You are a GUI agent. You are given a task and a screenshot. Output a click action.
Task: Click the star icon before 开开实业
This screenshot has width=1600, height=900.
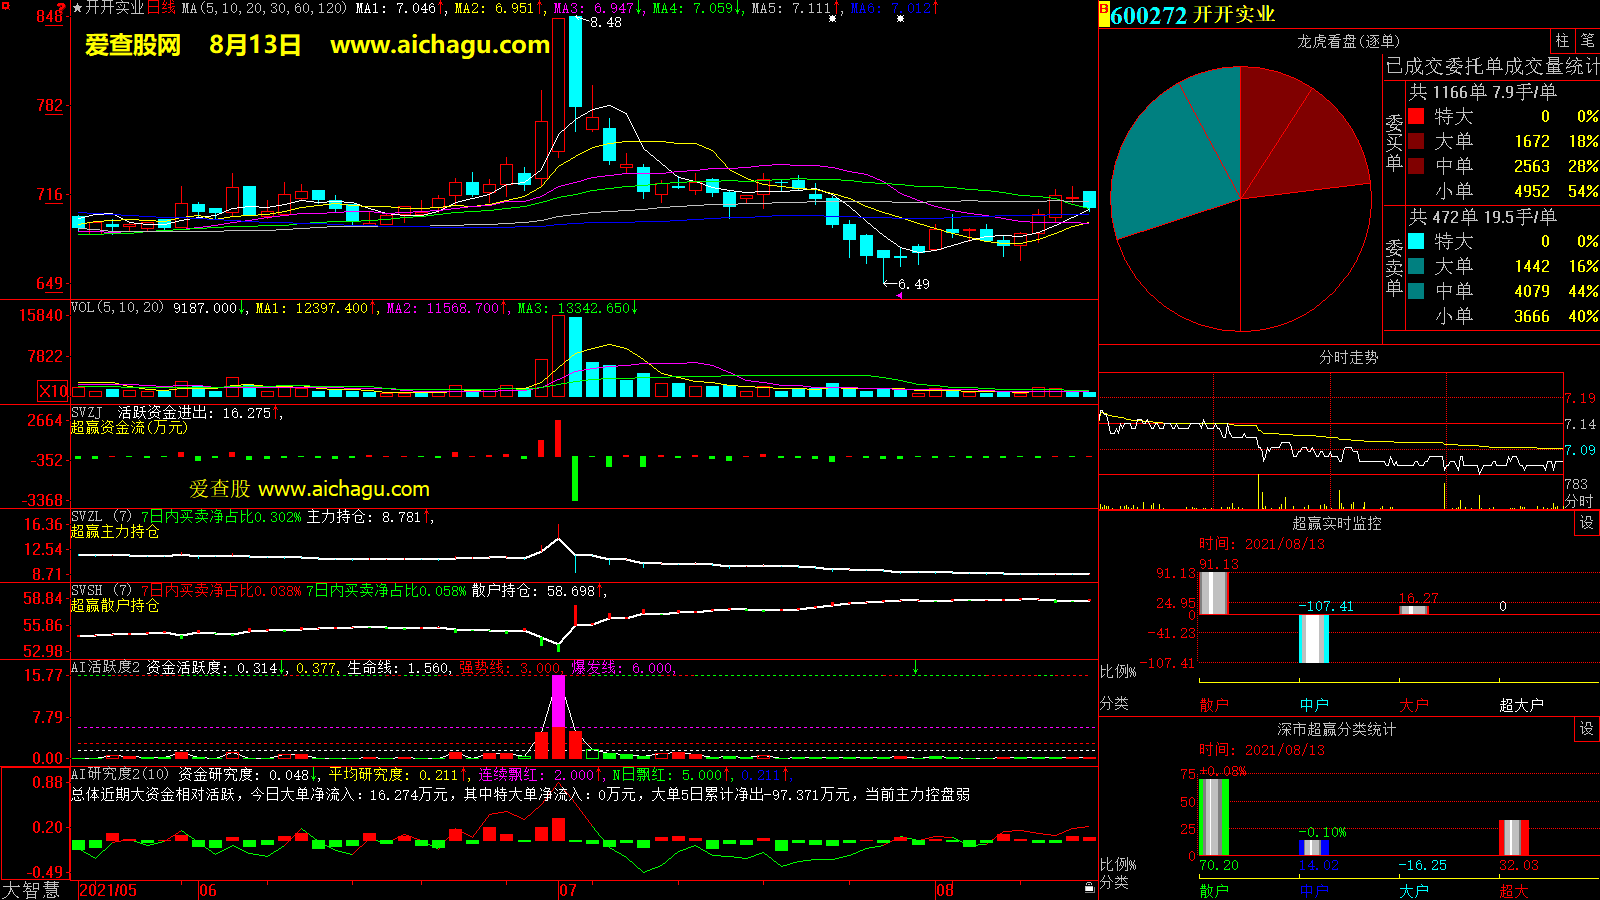[x=77, y=8]
